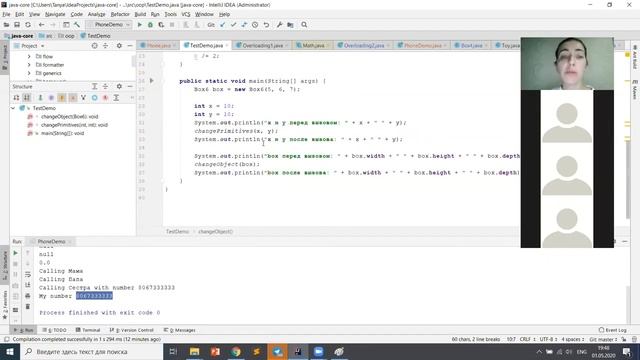Click the Windows Start button

pos(10,351)
